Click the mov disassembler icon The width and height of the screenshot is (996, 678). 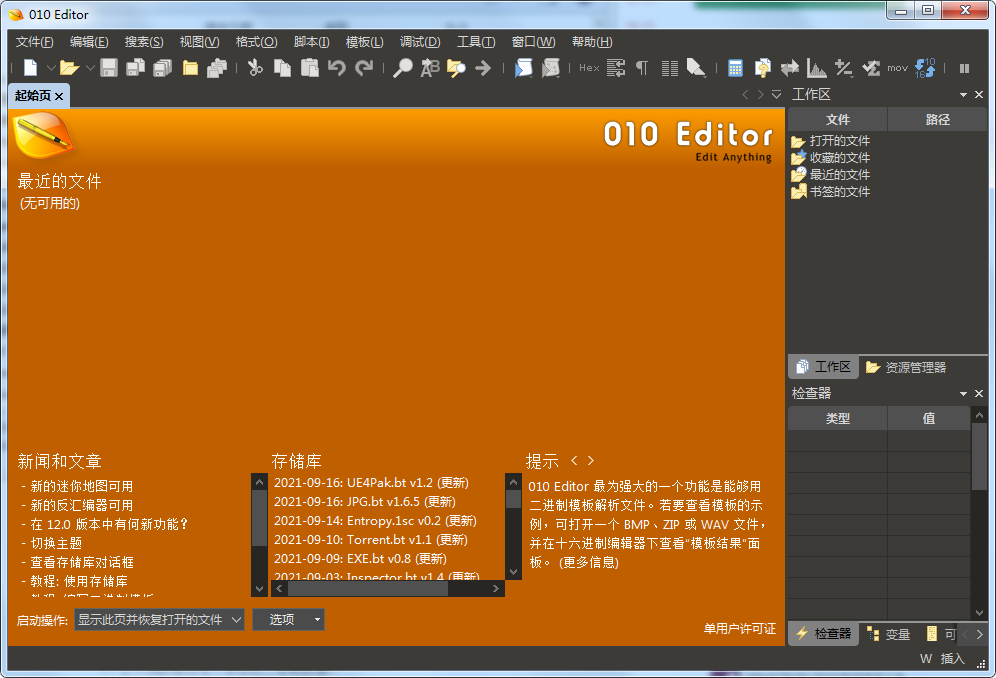pos(897,67)
